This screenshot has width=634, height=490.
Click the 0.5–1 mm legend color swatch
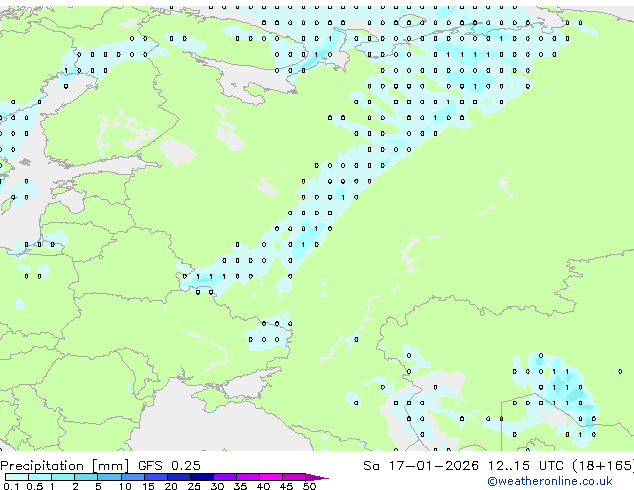tap(40, 477)
